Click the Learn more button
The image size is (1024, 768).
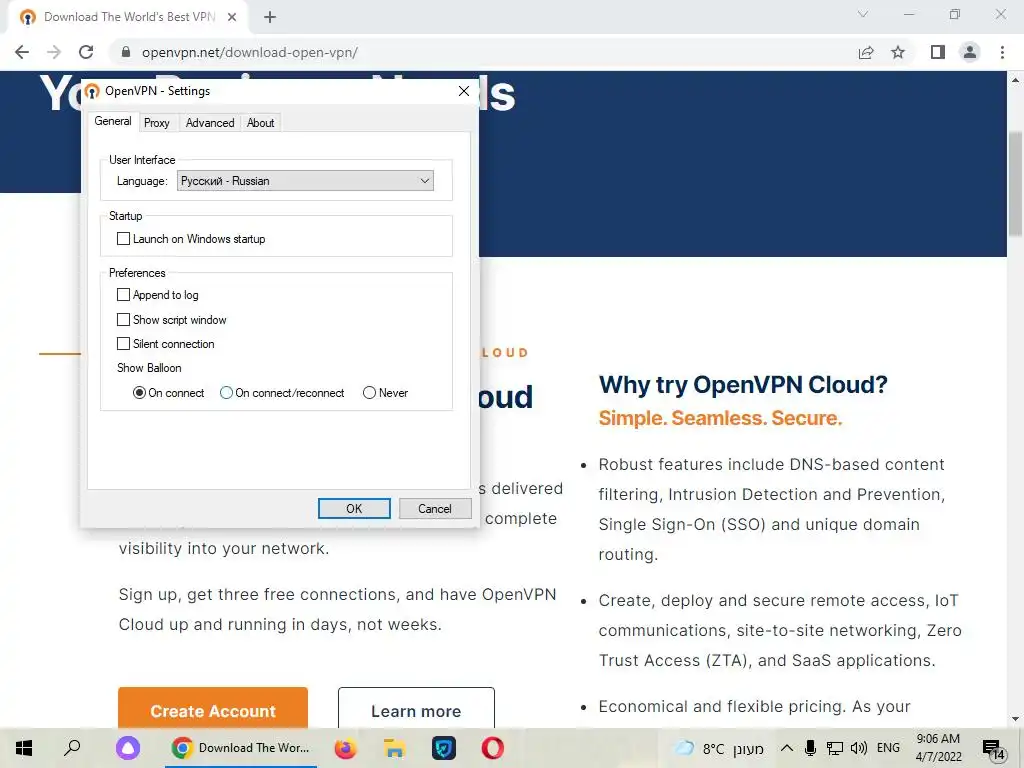(416, 709)
